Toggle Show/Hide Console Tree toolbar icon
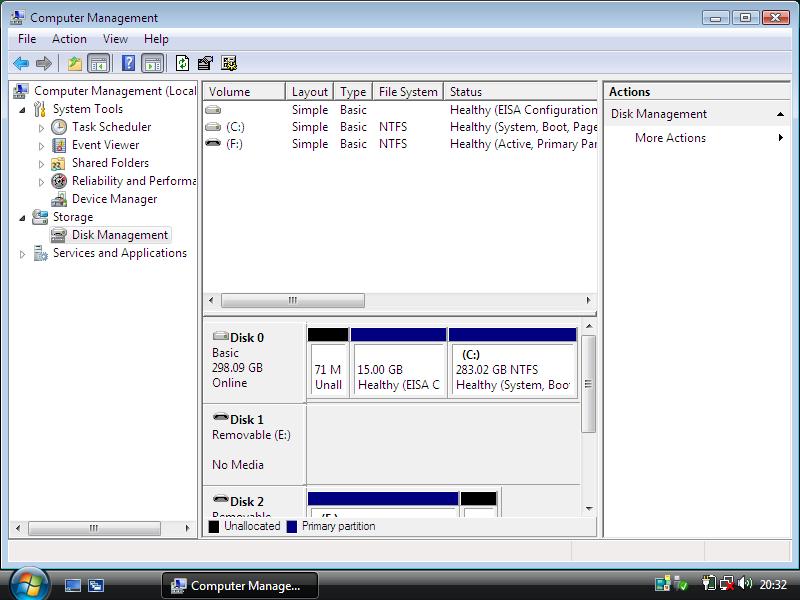 tap(99, 63)
